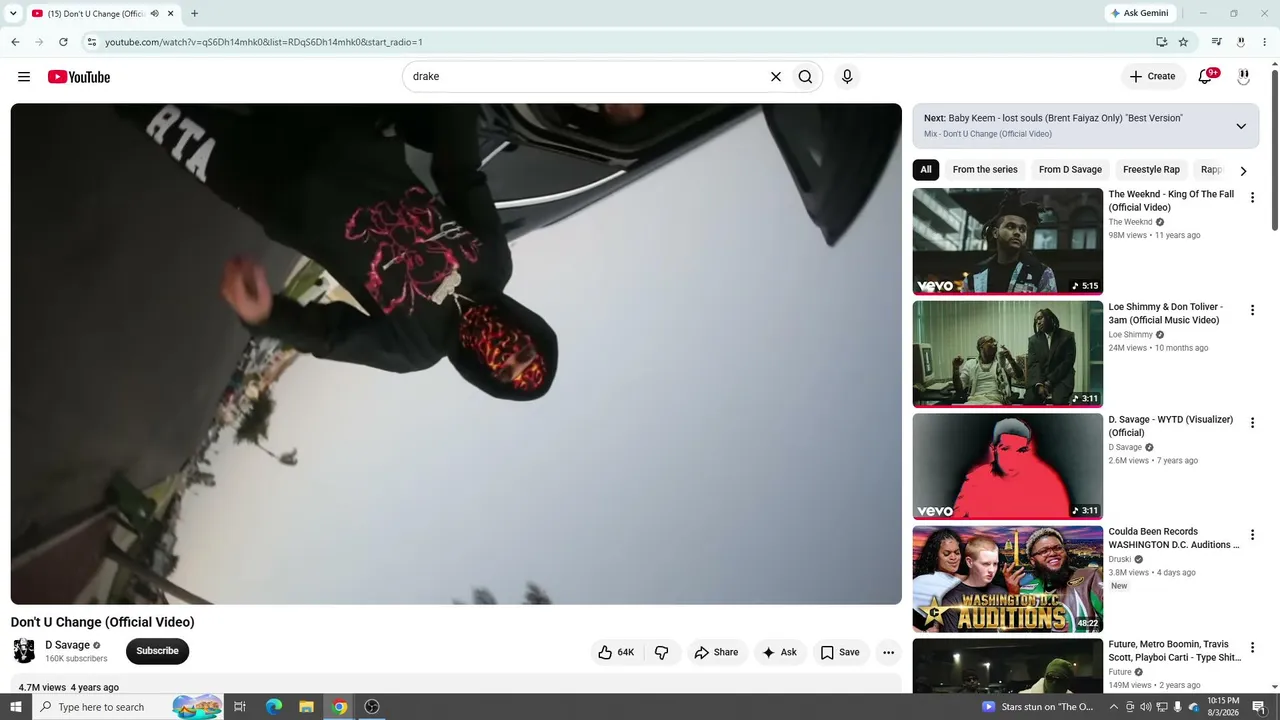Switch to the Don't U Change tab
This screenshot has width=1280, height=720.
click(95, 14)
